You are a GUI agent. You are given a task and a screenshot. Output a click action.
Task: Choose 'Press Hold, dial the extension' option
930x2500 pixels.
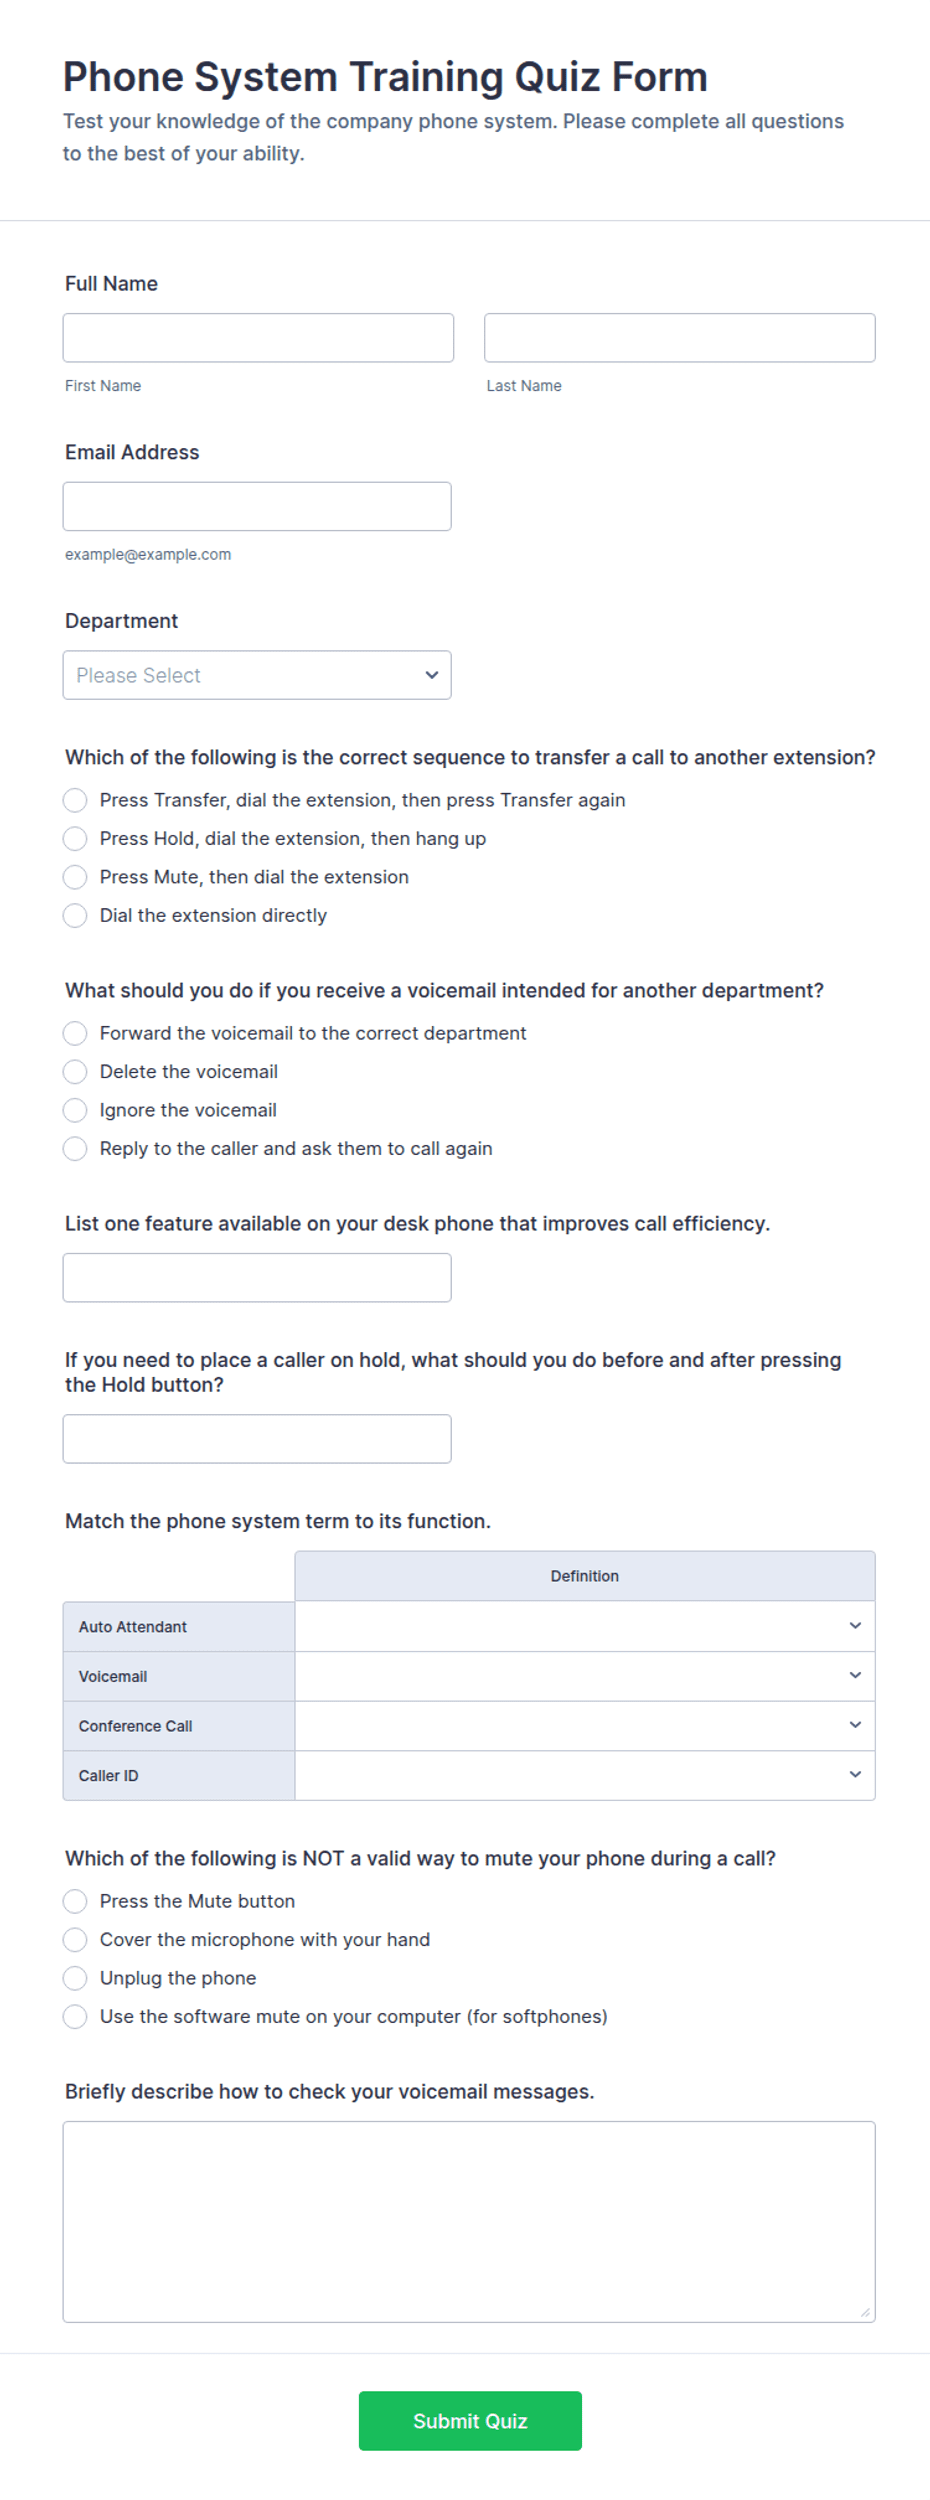point(75,838)
